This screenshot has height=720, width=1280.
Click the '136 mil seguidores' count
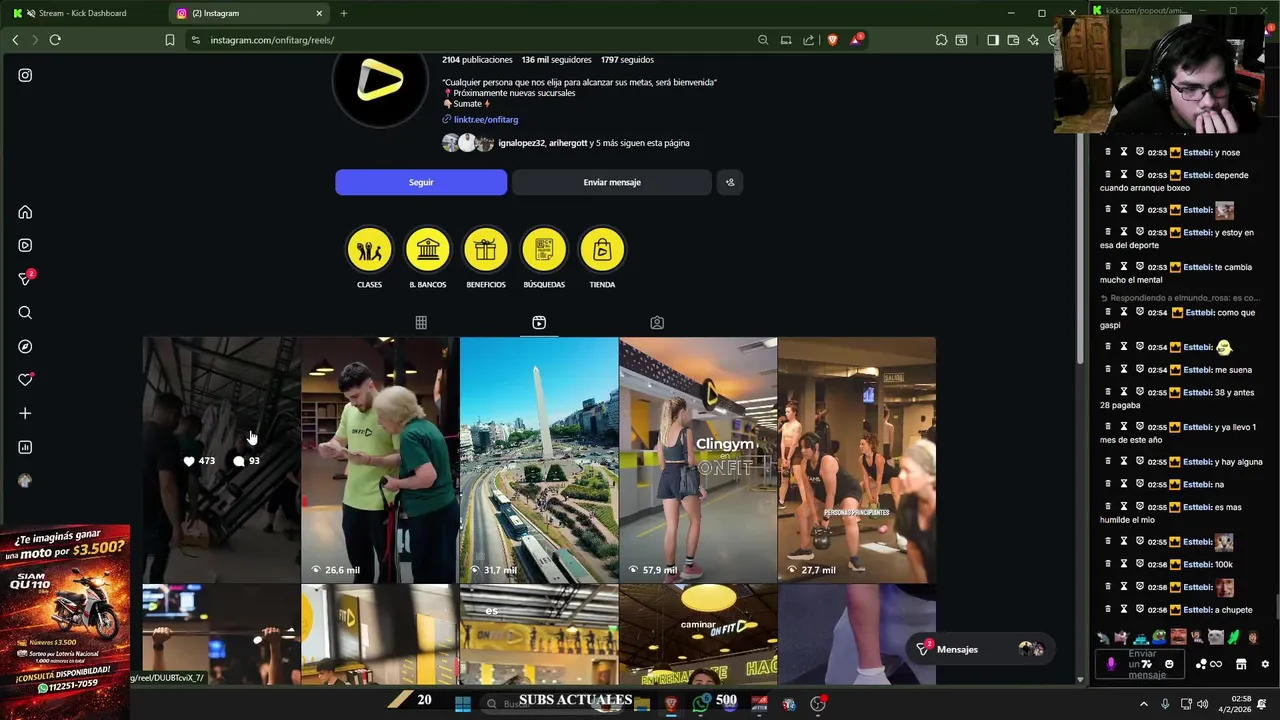coord(556,60)
